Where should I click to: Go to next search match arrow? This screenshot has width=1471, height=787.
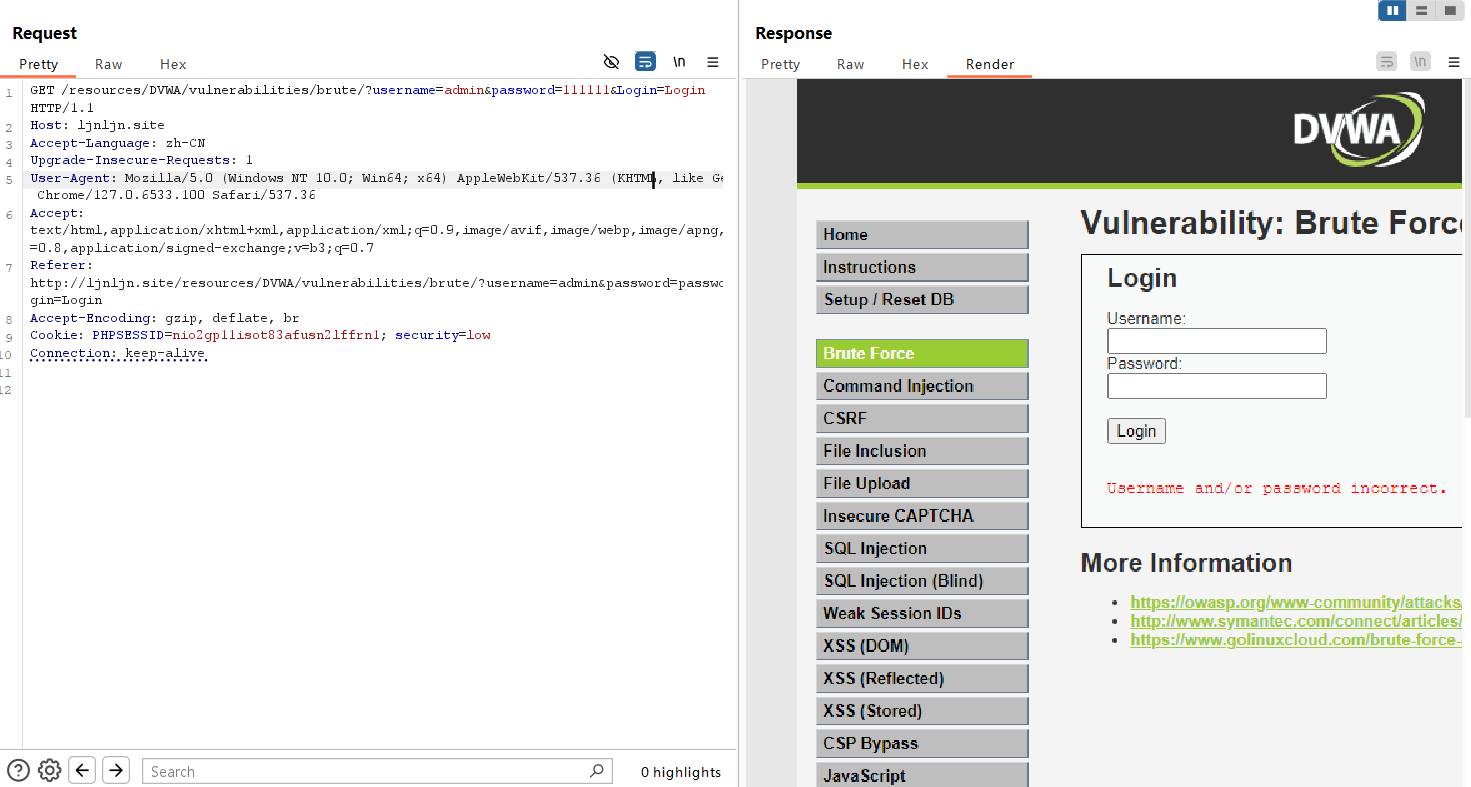(116, 770)
